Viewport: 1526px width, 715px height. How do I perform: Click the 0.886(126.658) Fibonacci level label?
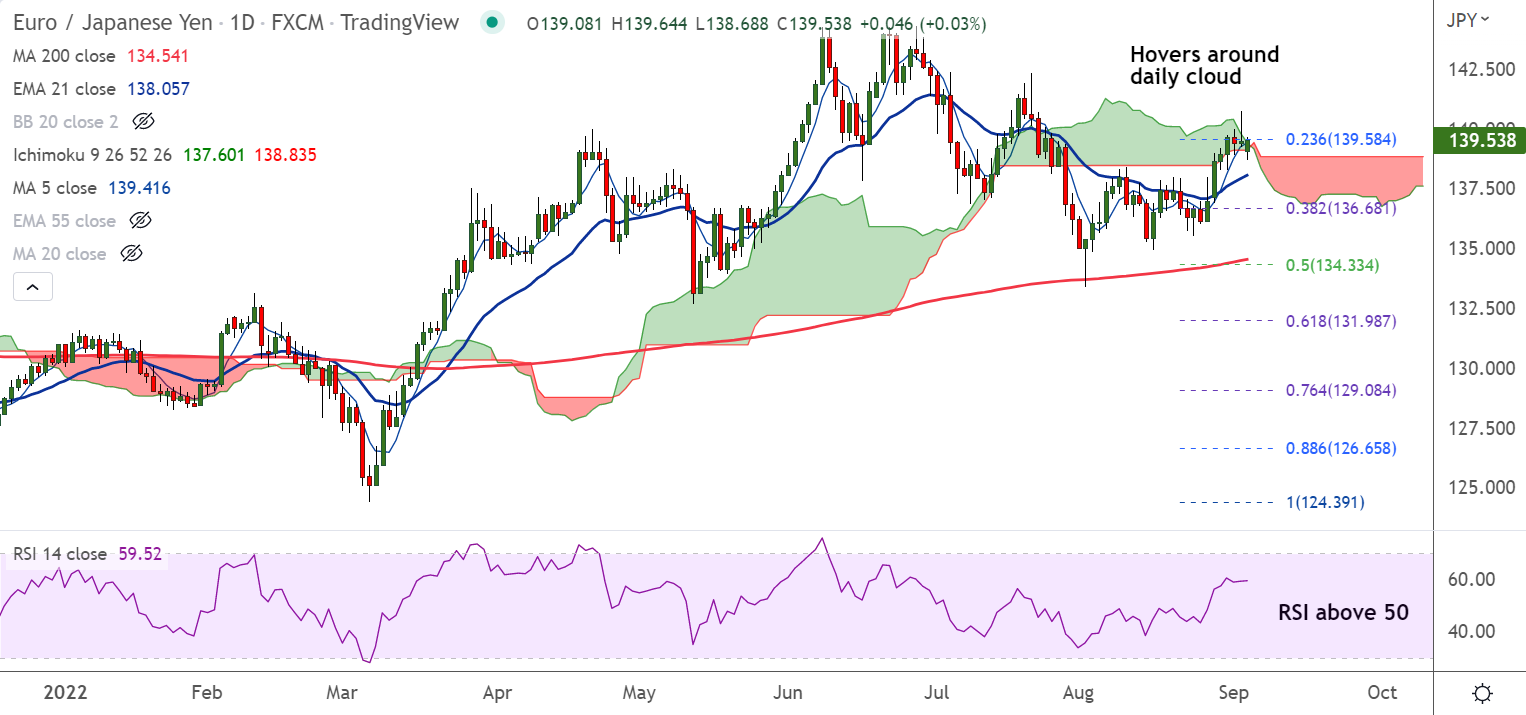point(1341,448)
